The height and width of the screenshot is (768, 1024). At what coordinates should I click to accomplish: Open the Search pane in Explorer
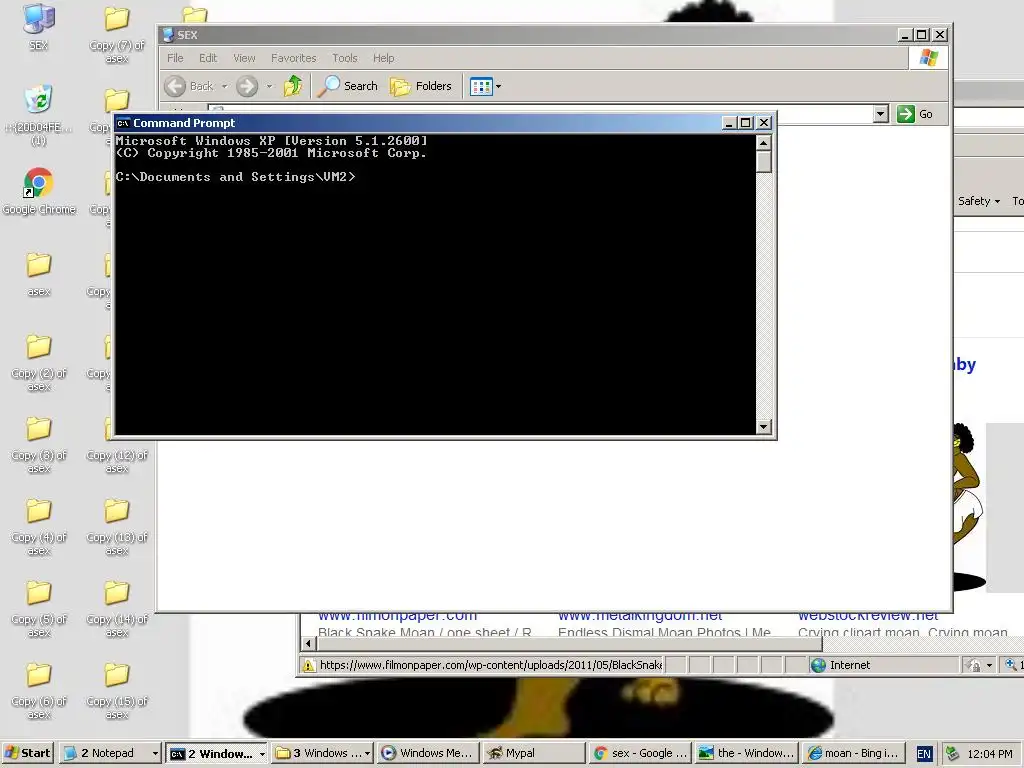coord(347,86)
